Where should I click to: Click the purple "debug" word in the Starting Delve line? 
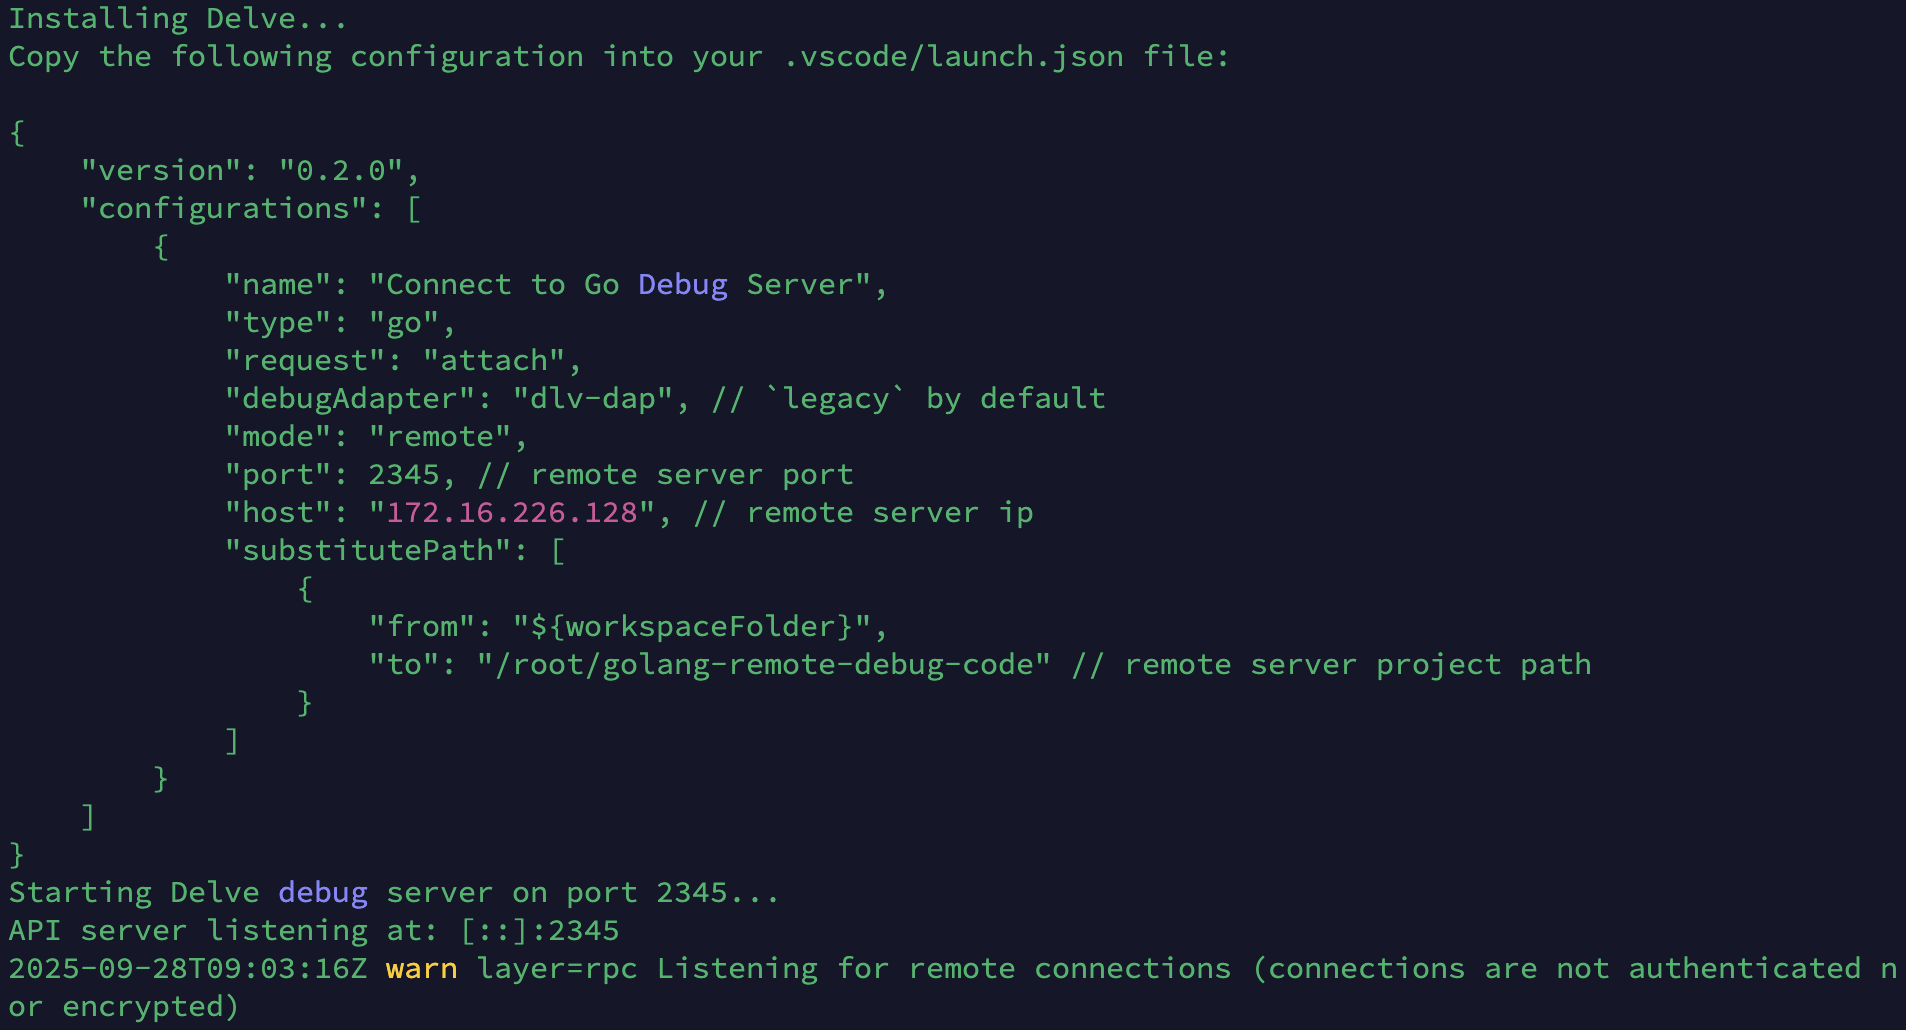[x=322, y=893]
